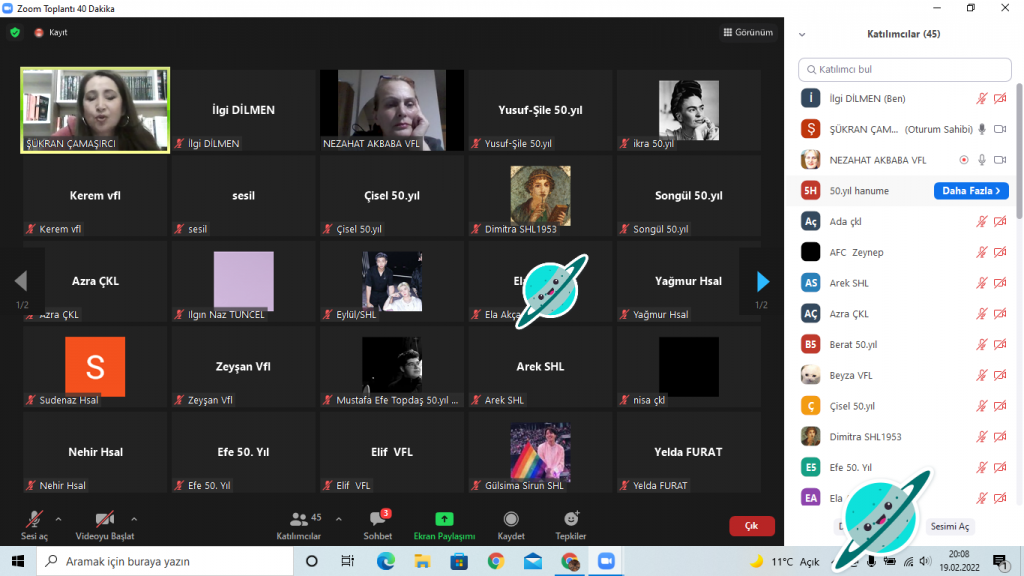This screenshot has width=1024, height=576.
Task: Expand video options arrow beside Videoyu Başlat
Action: tap(134, 519)
